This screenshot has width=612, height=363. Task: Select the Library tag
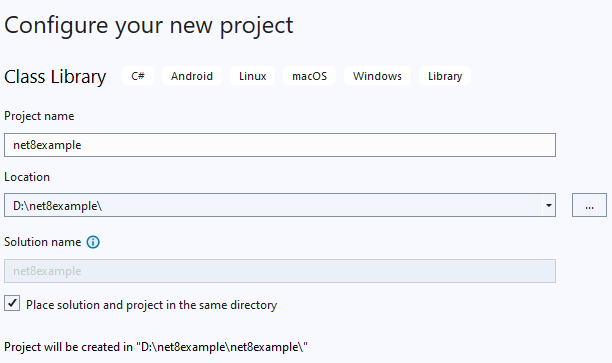coord(445,76)
